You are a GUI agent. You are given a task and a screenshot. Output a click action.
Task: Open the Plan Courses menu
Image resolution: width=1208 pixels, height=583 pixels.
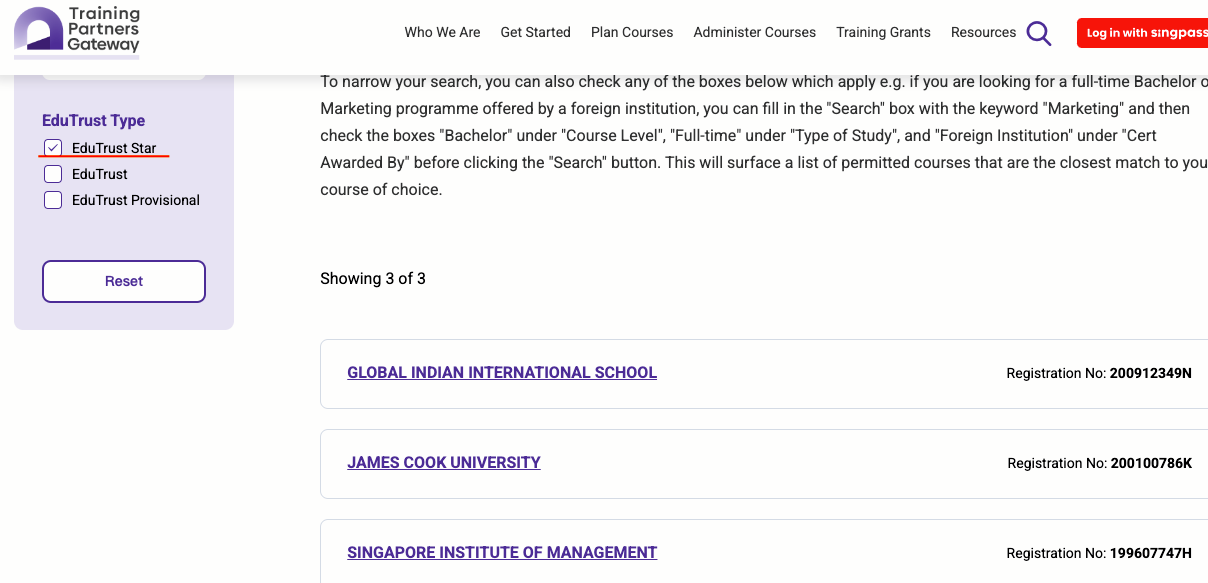(x=632, y=32)
